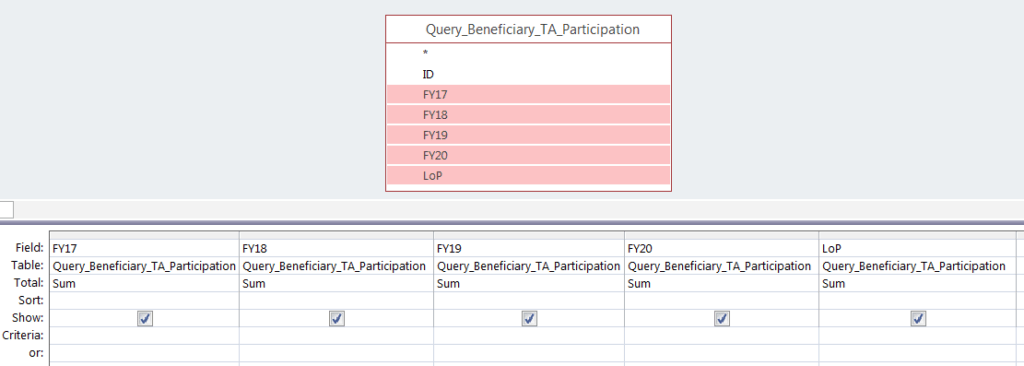Open Field cell containing FY19 in grid
The image size is (1024, 366).
point(529,248)
